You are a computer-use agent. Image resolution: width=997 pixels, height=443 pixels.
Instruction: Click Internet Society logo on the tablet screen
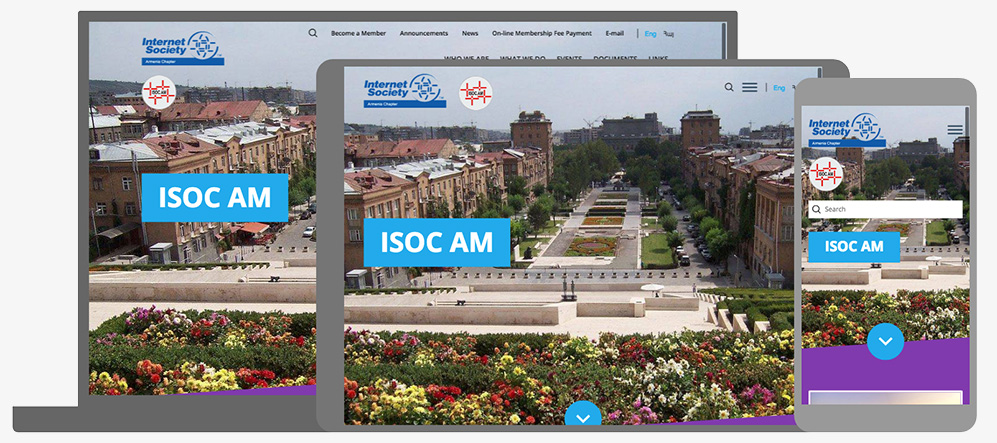coord(405,91)
